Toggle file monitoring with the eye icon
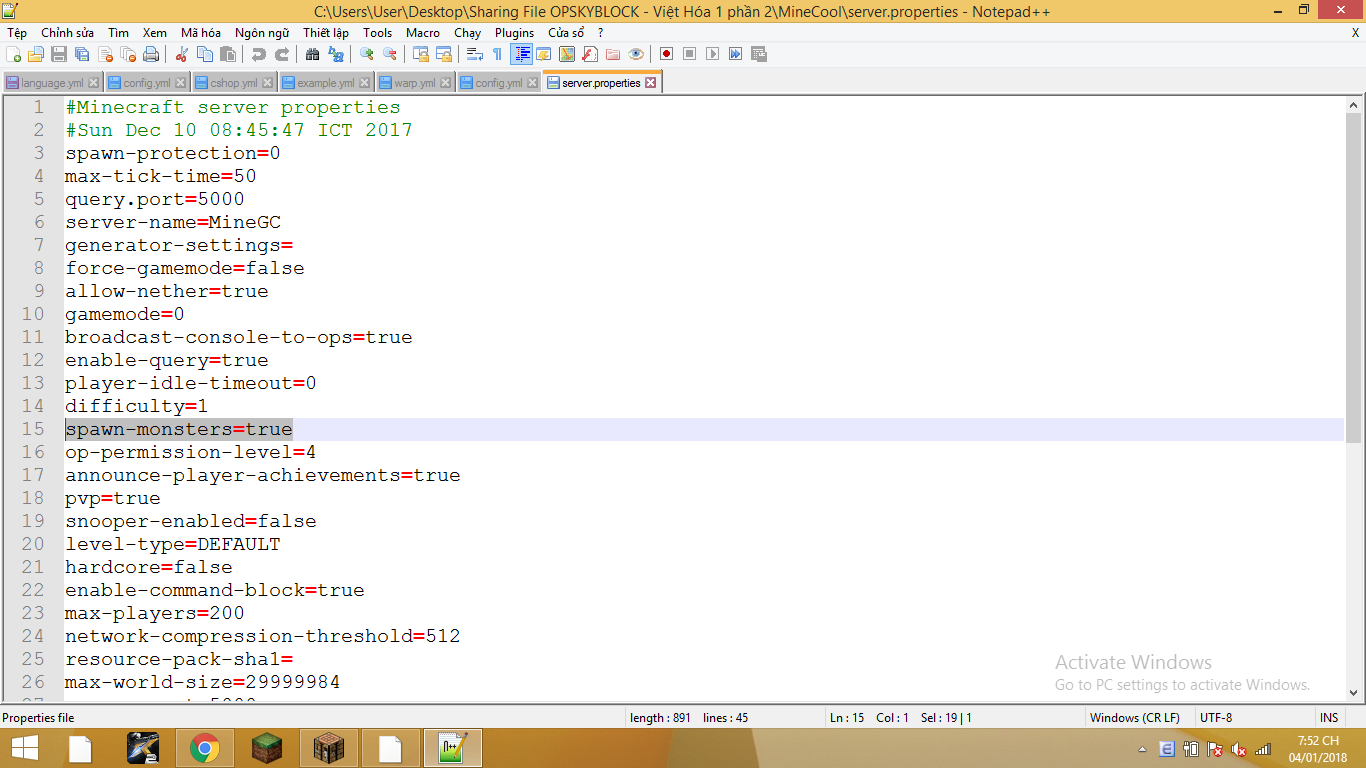The width and height of the screenshot is (1366, 768). (636, 54)
